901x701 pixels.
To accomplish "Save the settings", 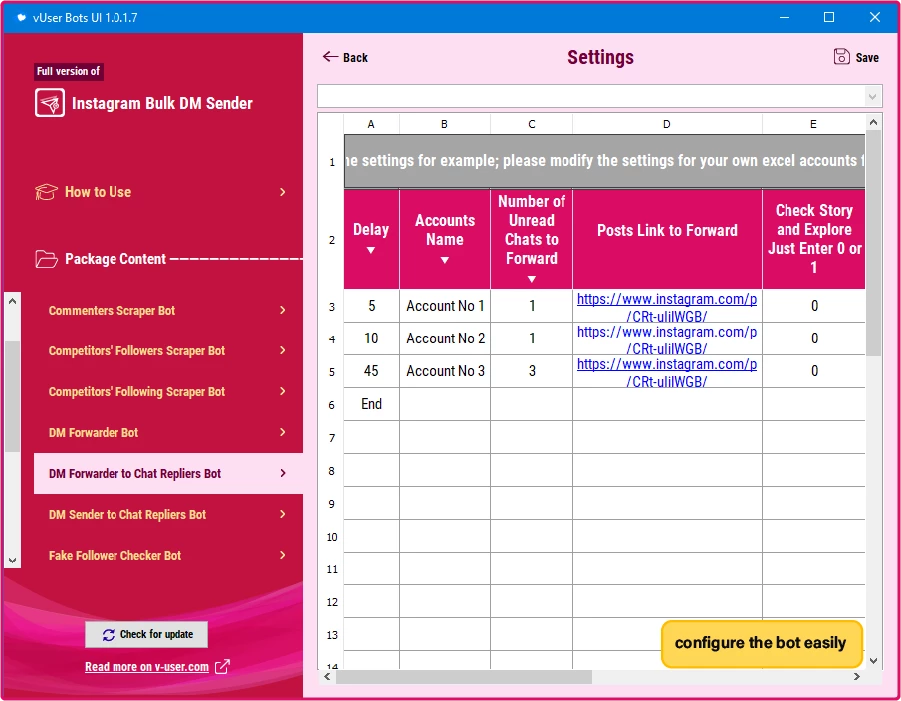I will pos(856,57).
